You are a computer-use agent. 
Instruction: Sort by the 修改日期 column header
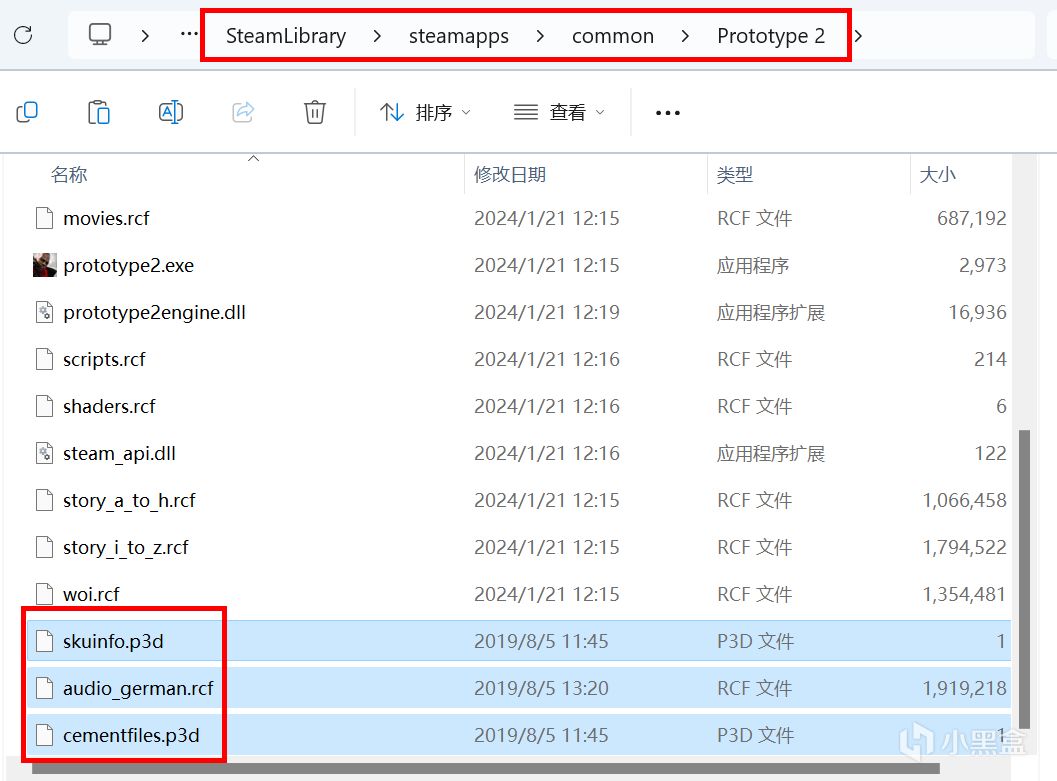click(x=510, y=175)
